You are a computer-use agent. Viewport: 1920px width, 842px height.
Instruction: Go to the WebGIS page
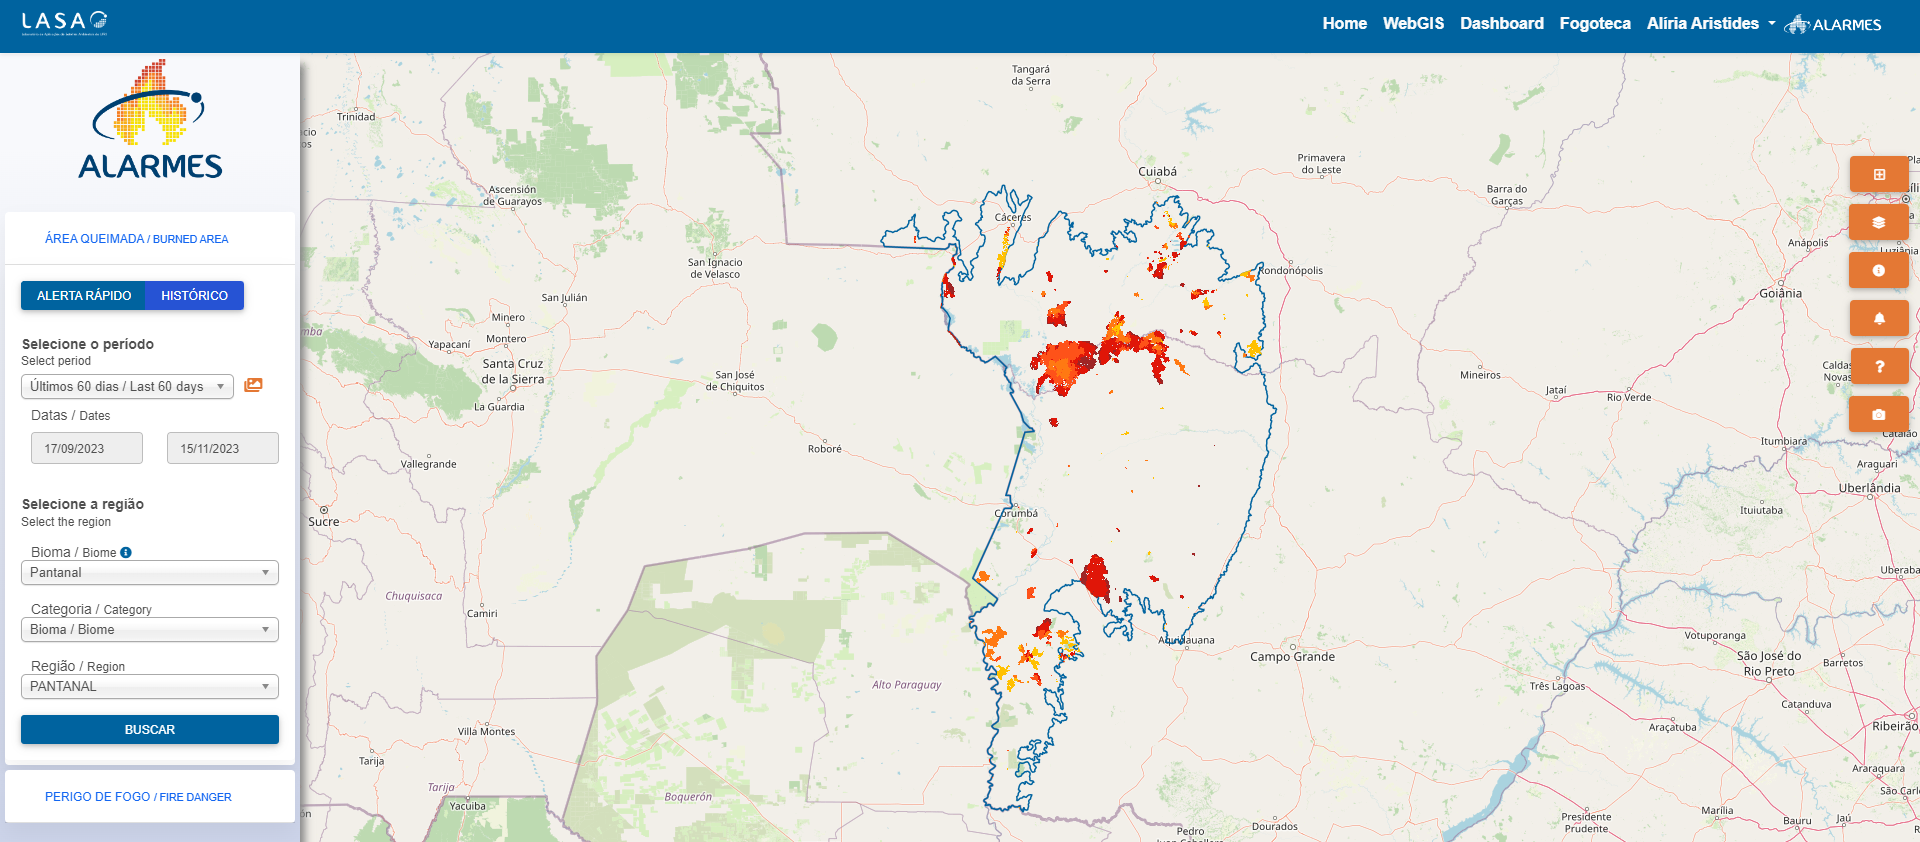pos(1413,24)
